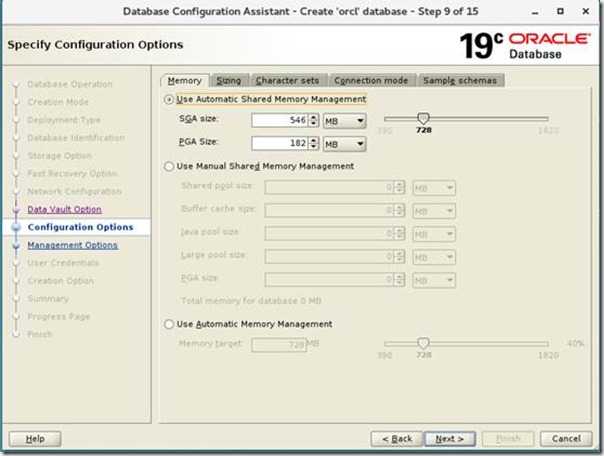Click the Summary step
This screenshot has height=456, width=604.
point(48,299)
